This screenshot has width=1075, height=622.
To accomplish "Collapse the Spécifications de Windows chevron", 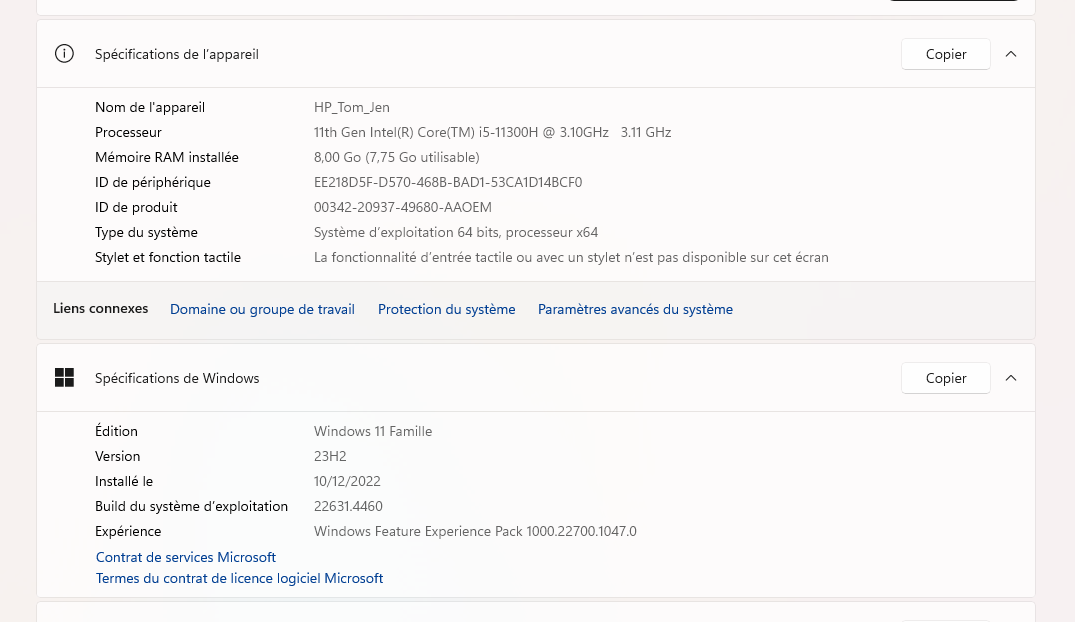I will [1011, 378].
